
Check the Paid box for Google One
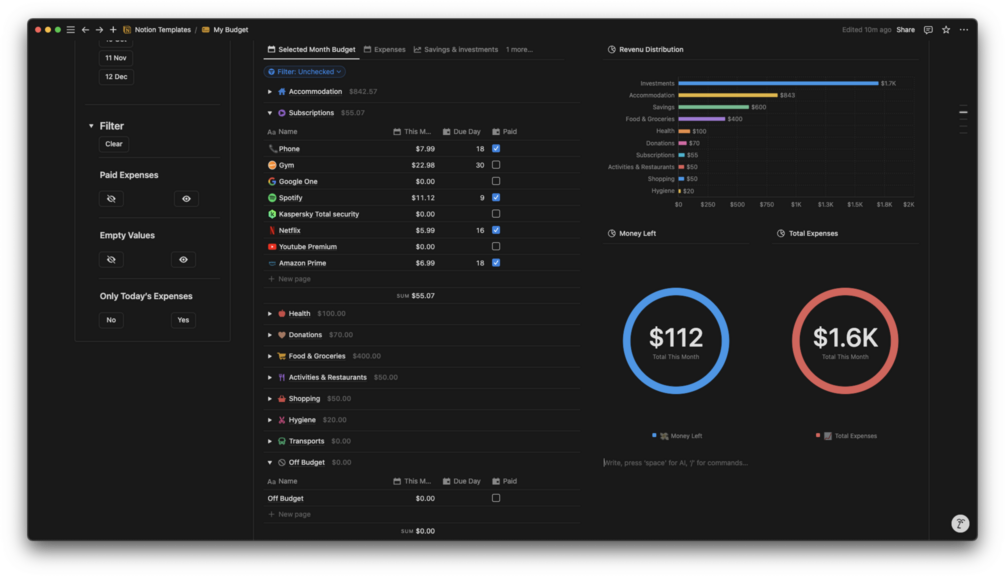(496, 181)
